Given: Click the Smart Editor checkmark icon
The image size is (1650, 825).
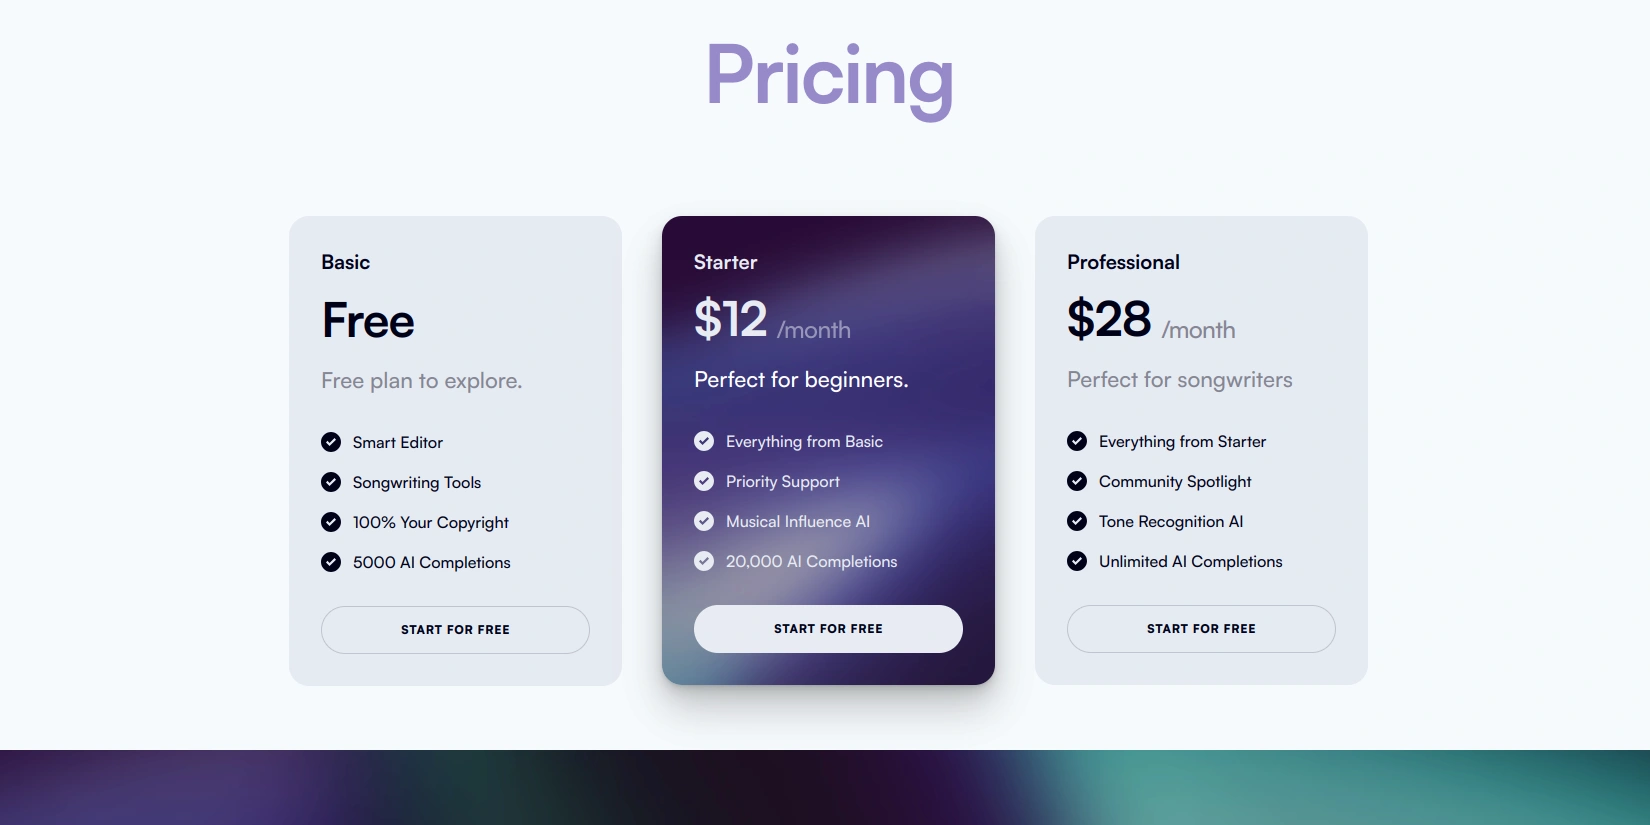Looking at the screenshot, I should [331, 442].
